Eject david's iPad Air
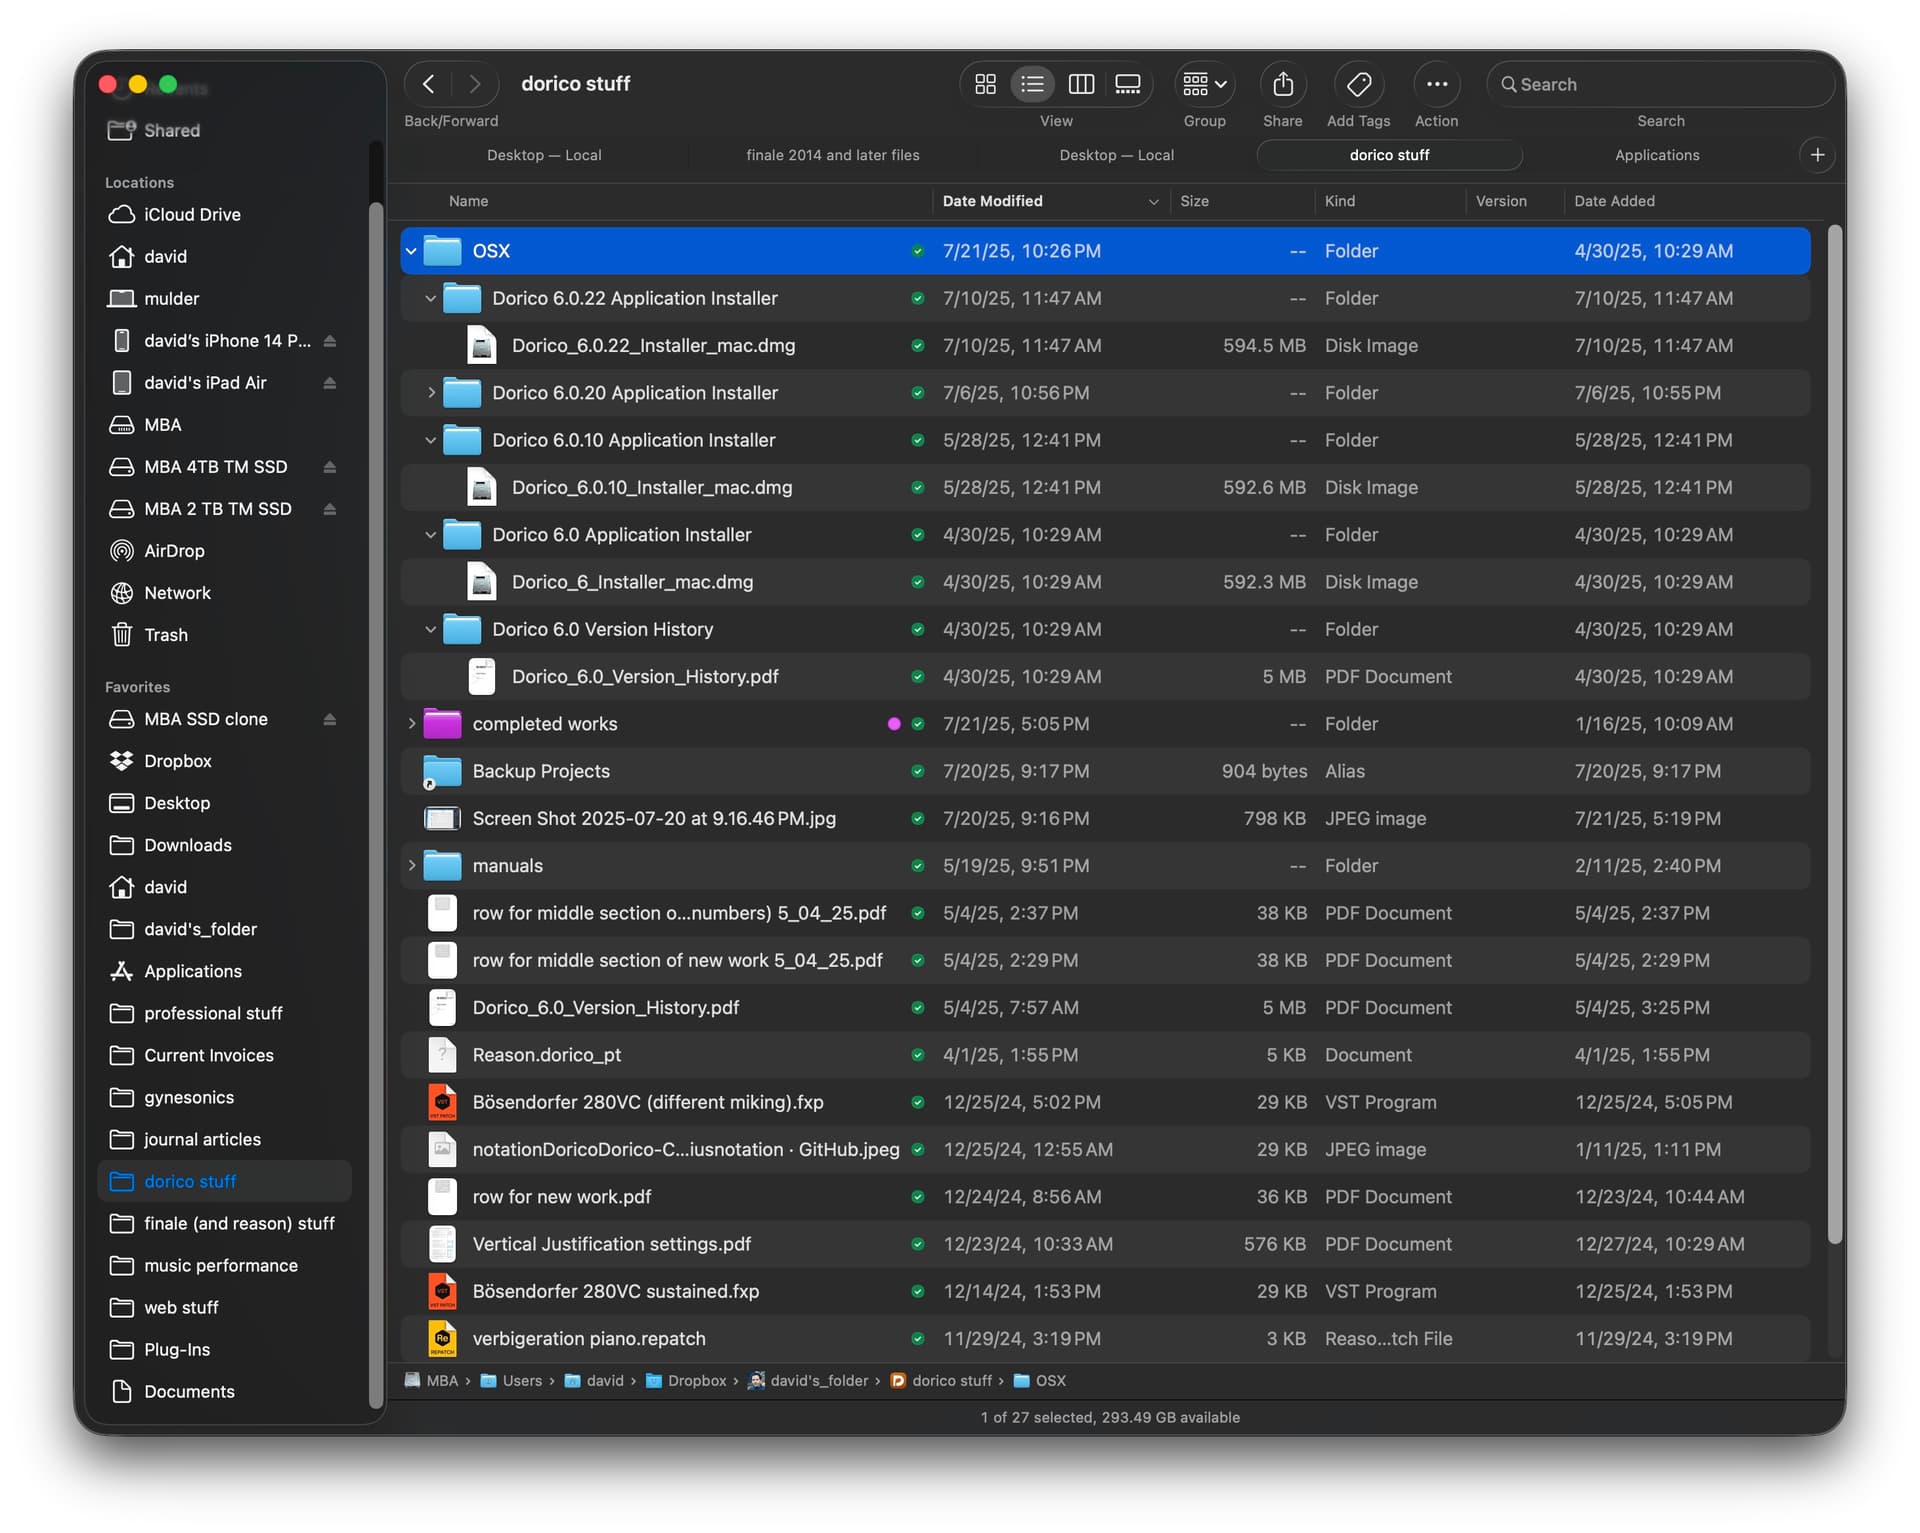 pos(330,383)
